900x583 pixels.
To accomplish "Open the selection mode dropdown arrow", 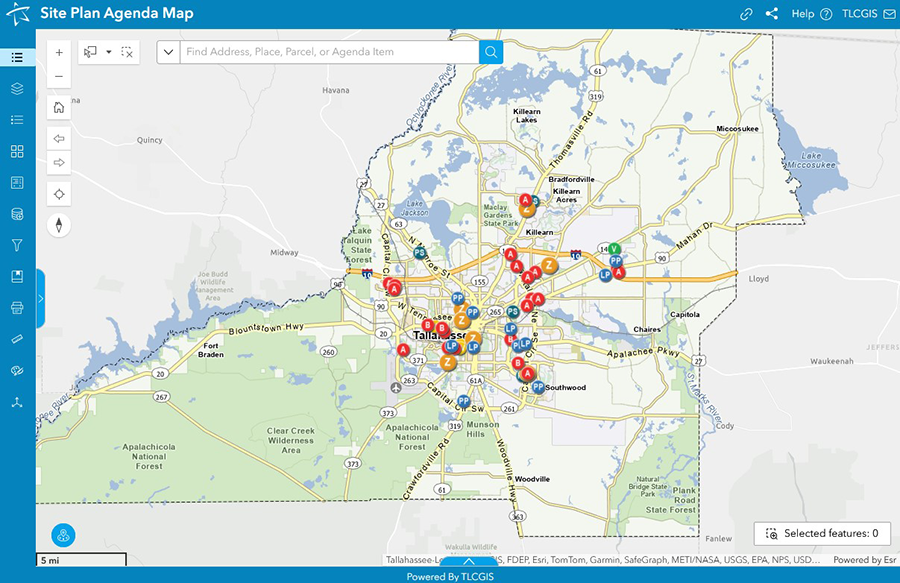I will 108,52.
